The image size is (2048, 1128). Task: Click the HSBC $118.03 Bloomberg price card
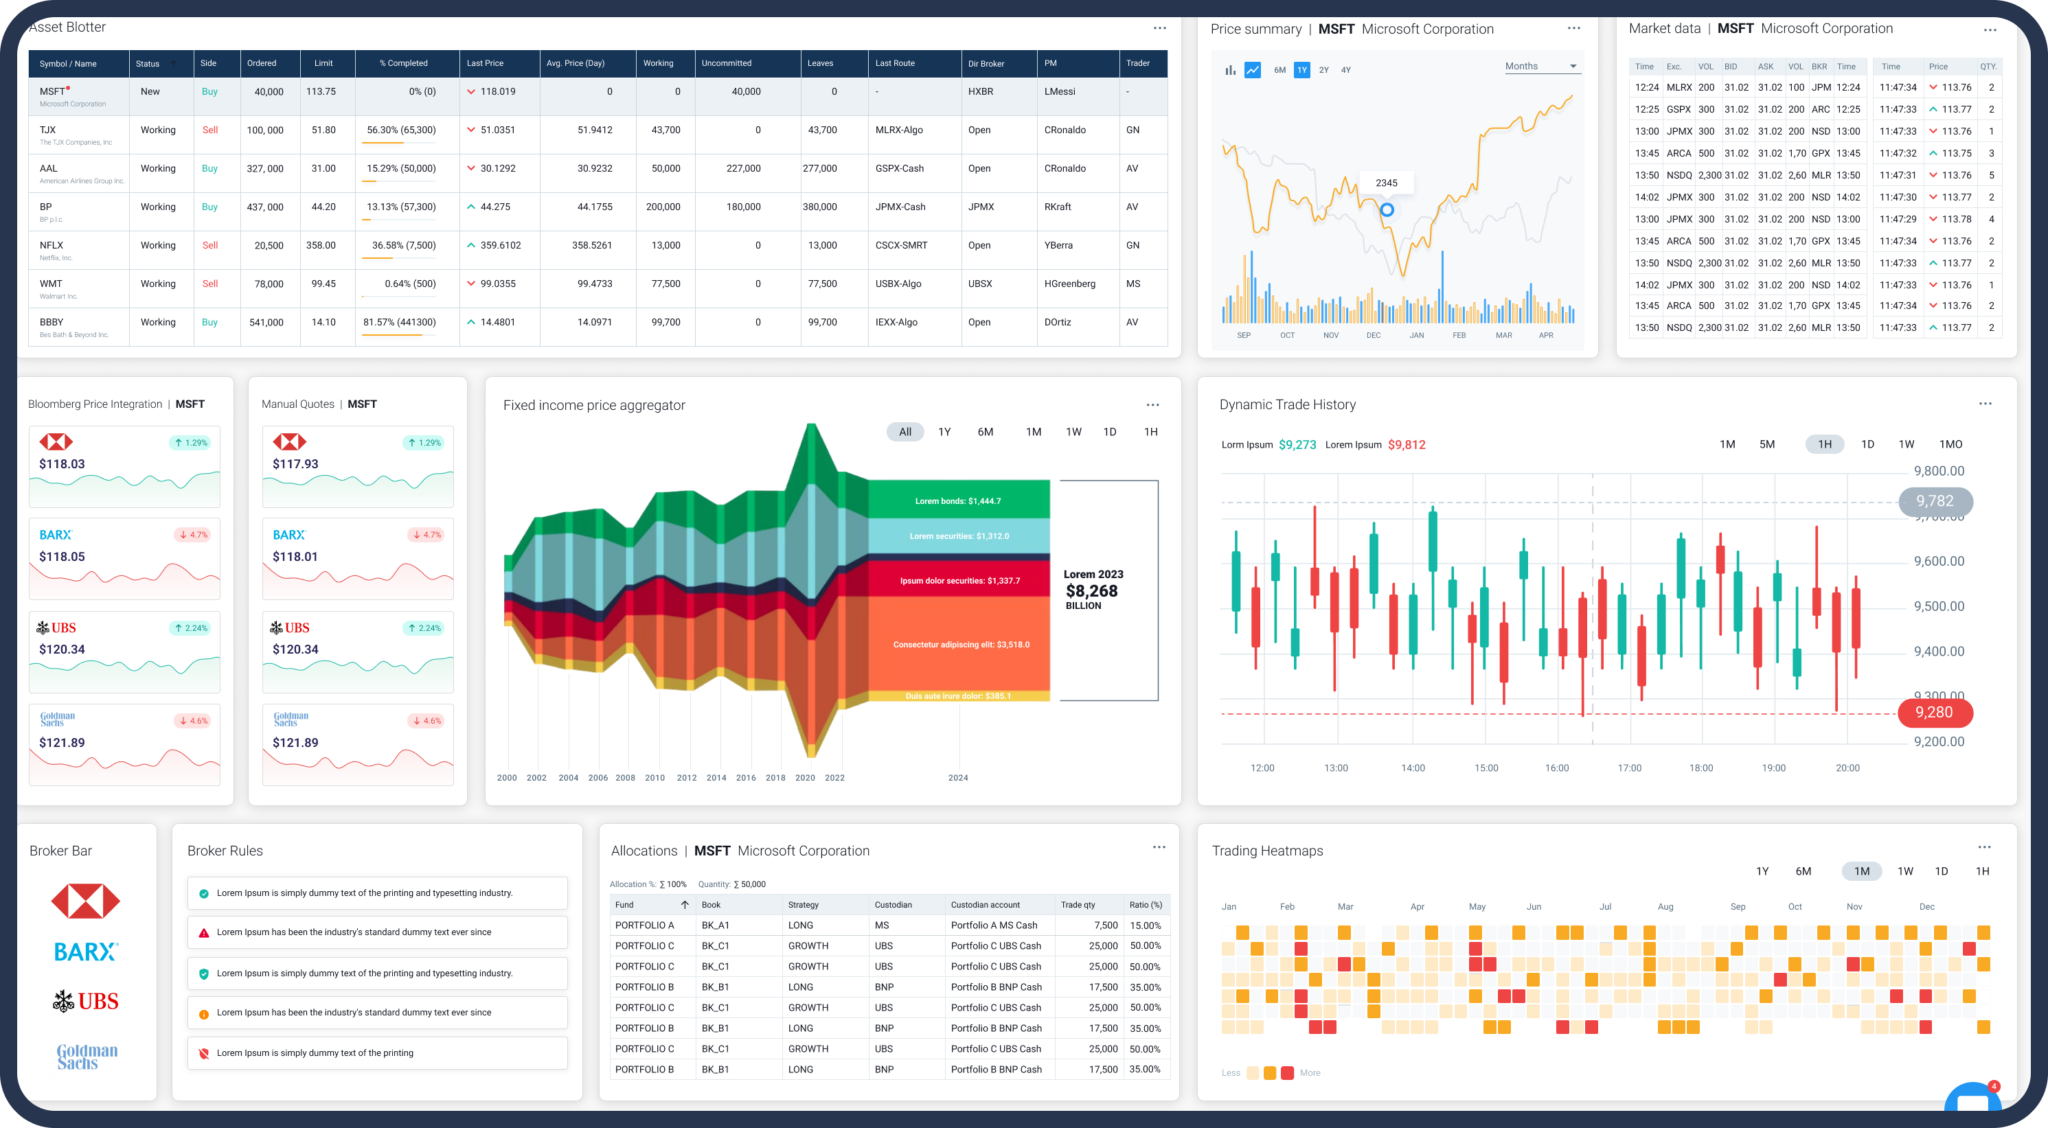tap(125, 467)
